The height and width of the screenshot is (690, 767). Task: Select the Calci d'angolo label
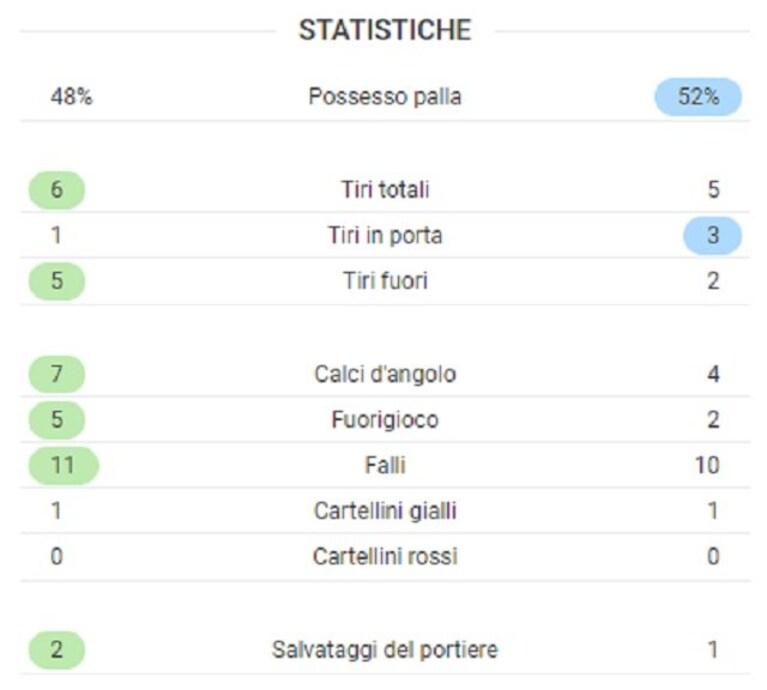pyautogui.click(x=385, y=374)
